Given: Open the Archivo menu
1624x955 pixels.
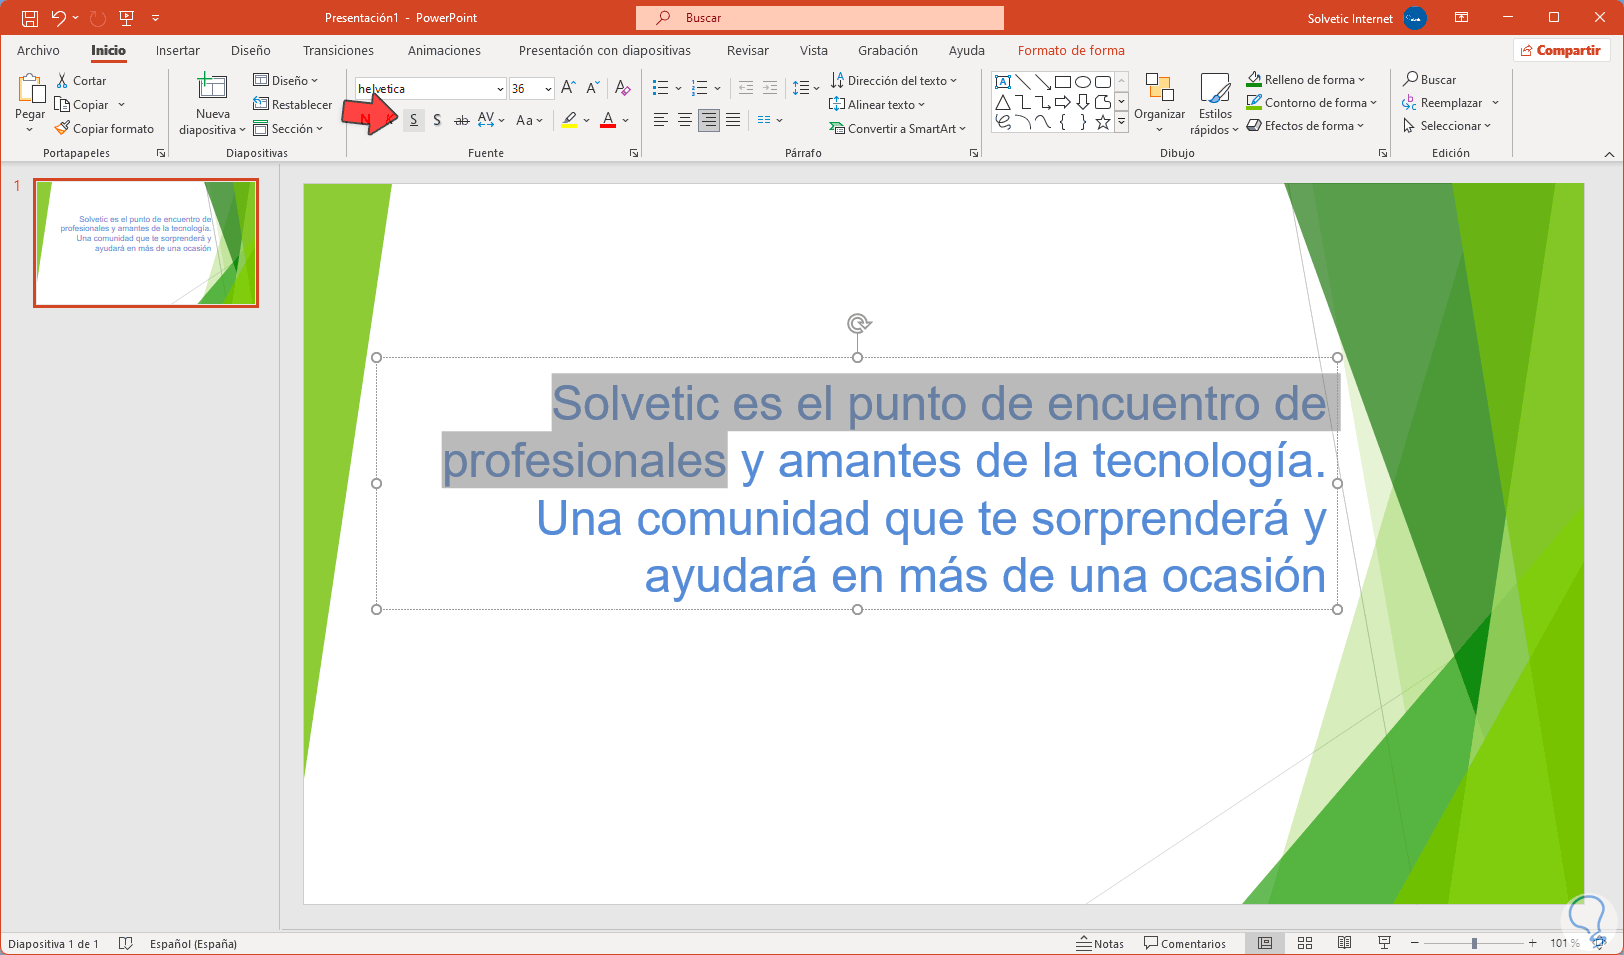Looking at the screenshot, I should 38,51.
